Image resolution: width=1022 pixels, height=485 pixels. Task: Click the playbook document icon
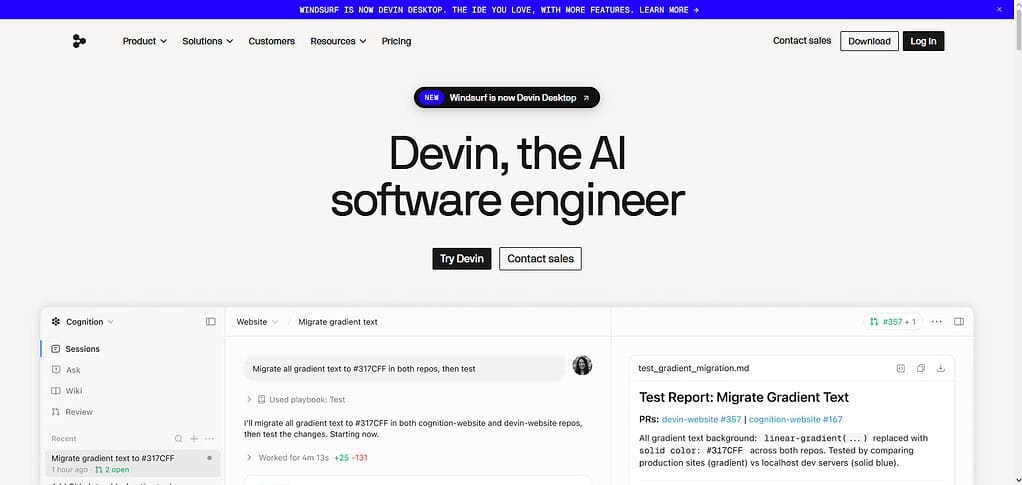[x=261, y=400]
